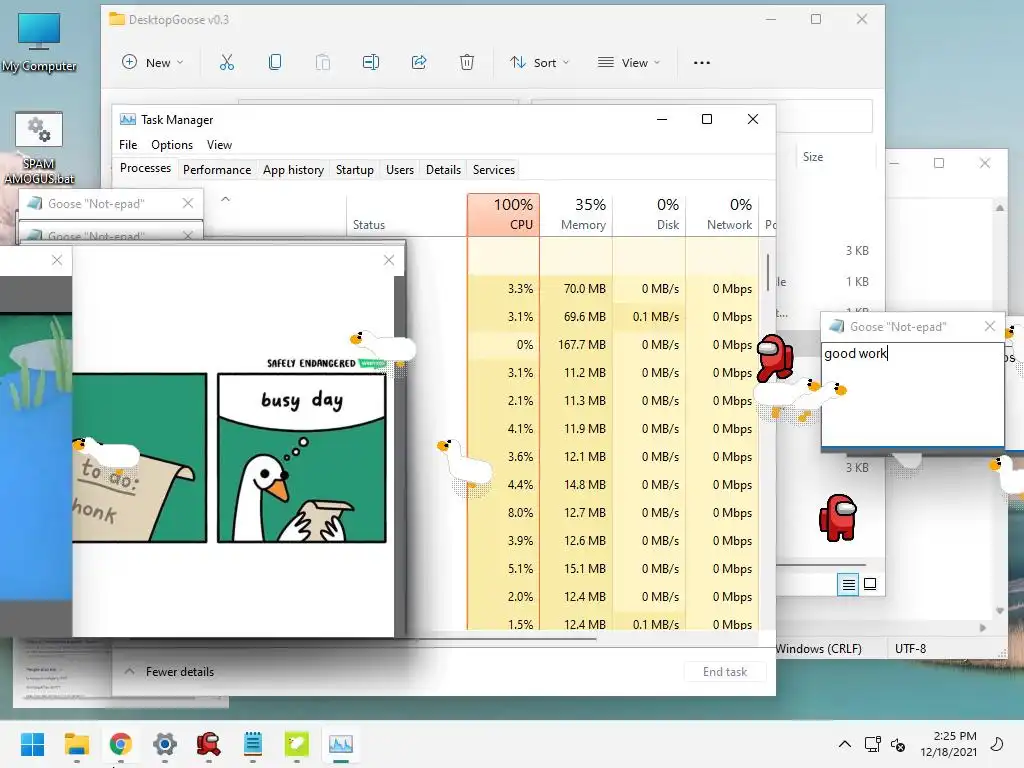Click the End task button
The width and height of the screenshot is (1024, 768).
725,671
